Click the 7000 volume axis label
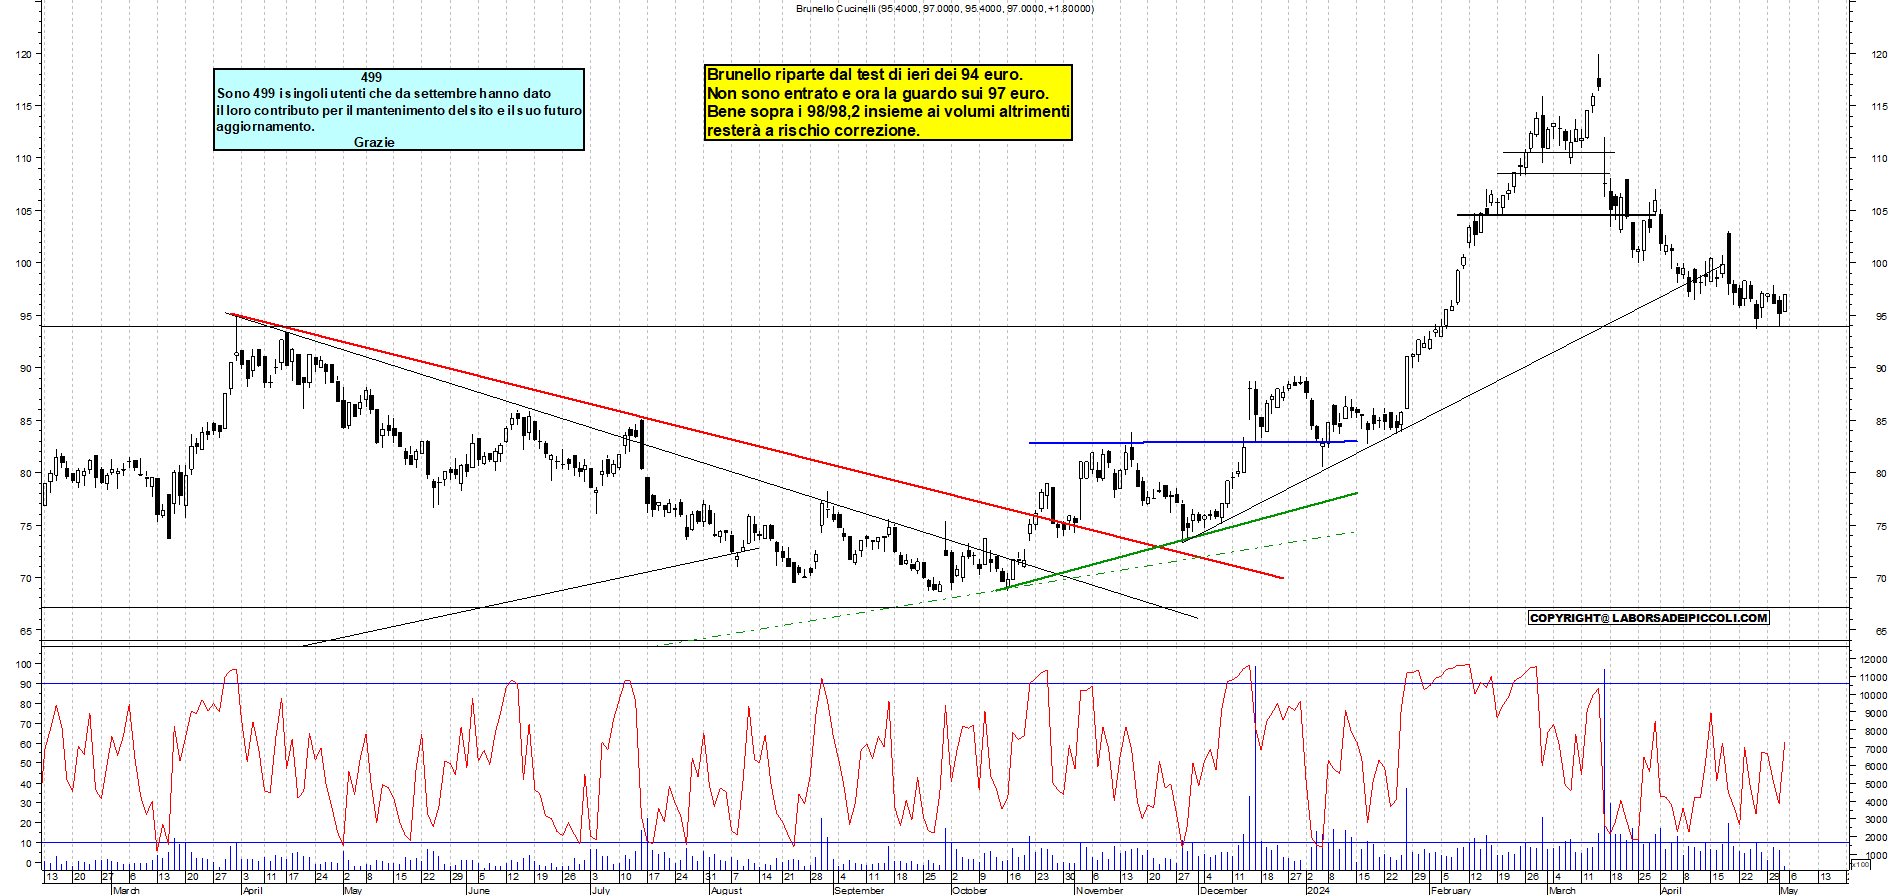The image size is (1890, 895). pyautogui.click(x=1876, y=750)
